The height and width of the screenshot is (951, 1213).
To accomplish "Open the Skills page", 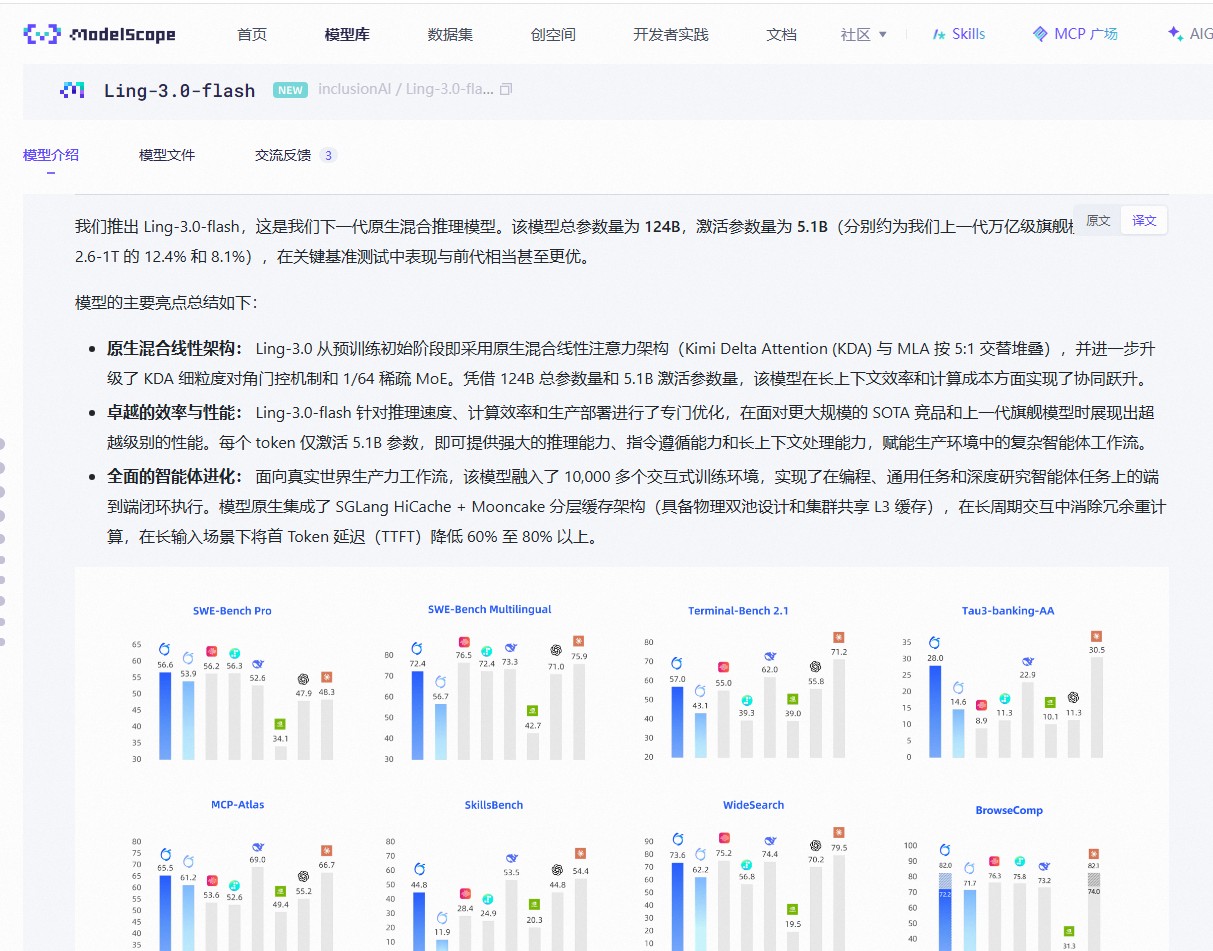I will pyautogui.click(x=959, y=34).
